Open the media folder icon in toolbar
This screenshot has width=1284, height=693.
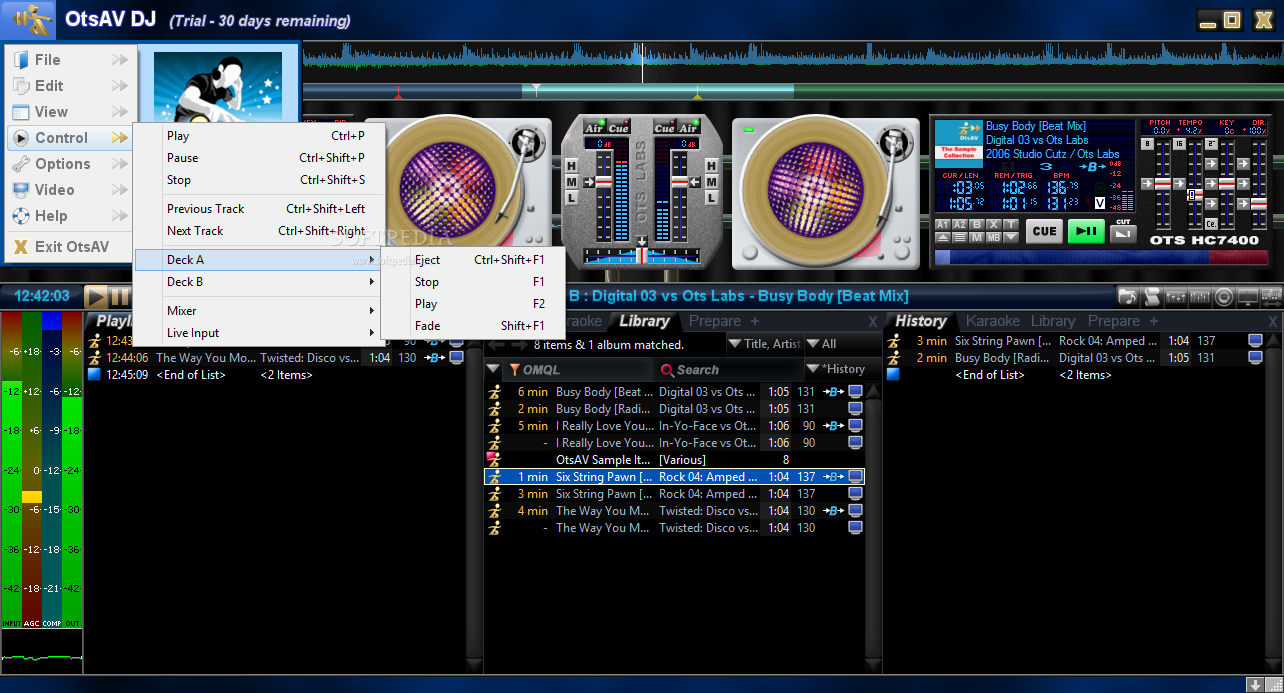1128,297
